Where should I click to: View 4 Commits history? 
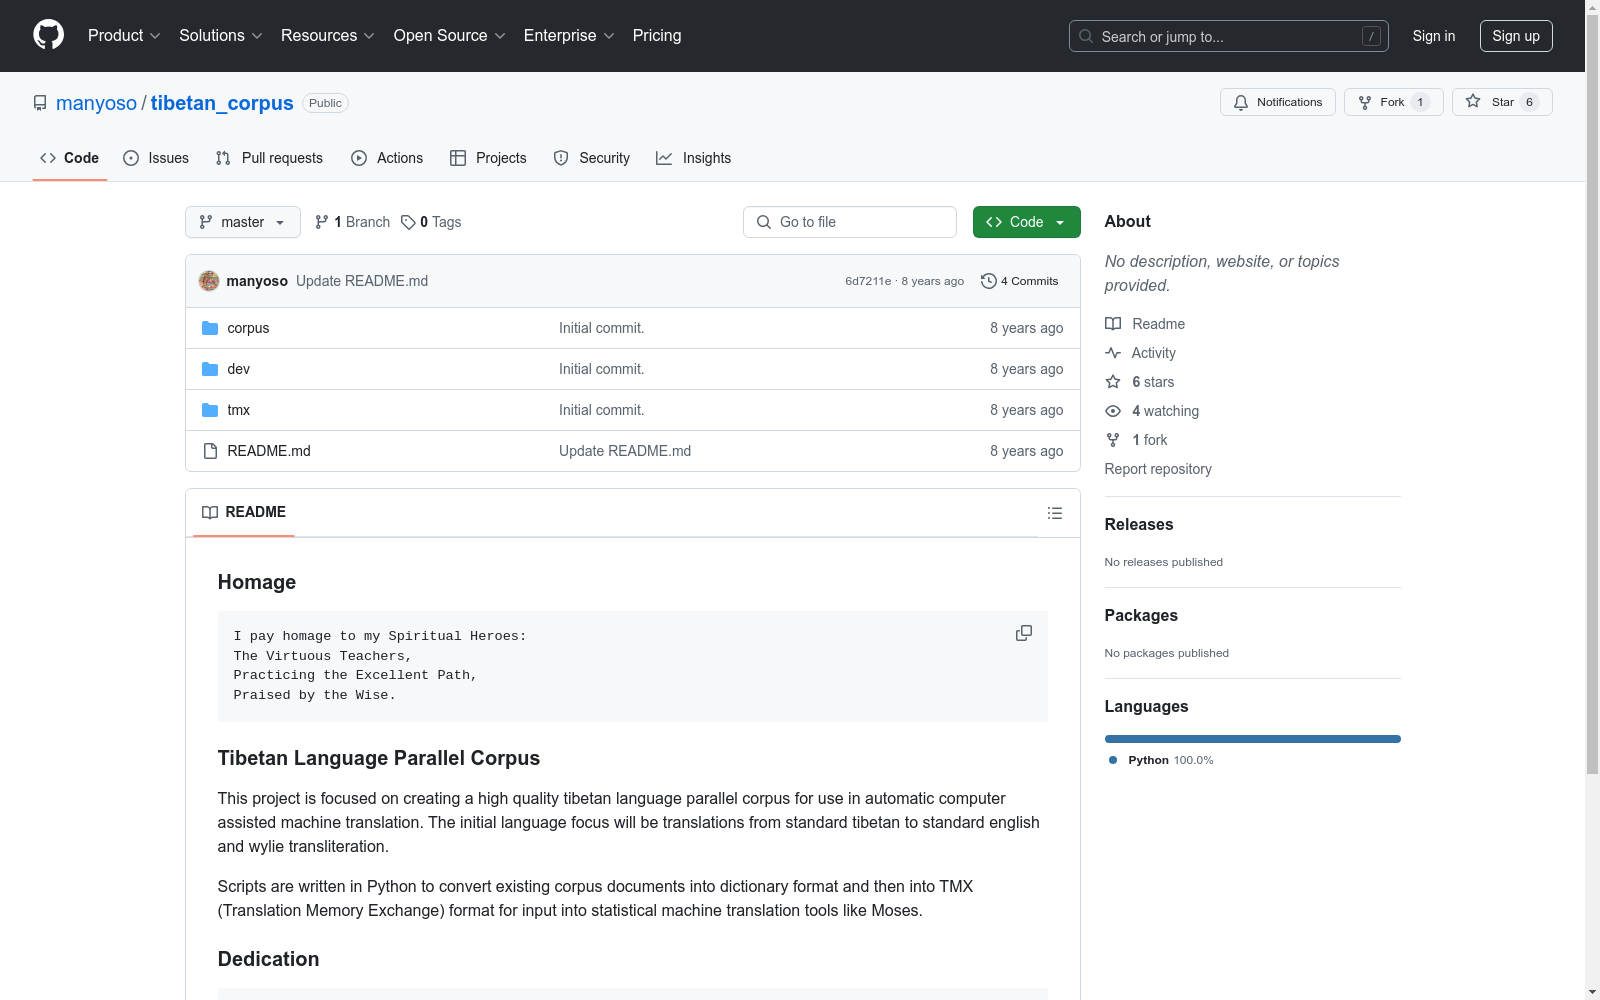pos(1020,281)
